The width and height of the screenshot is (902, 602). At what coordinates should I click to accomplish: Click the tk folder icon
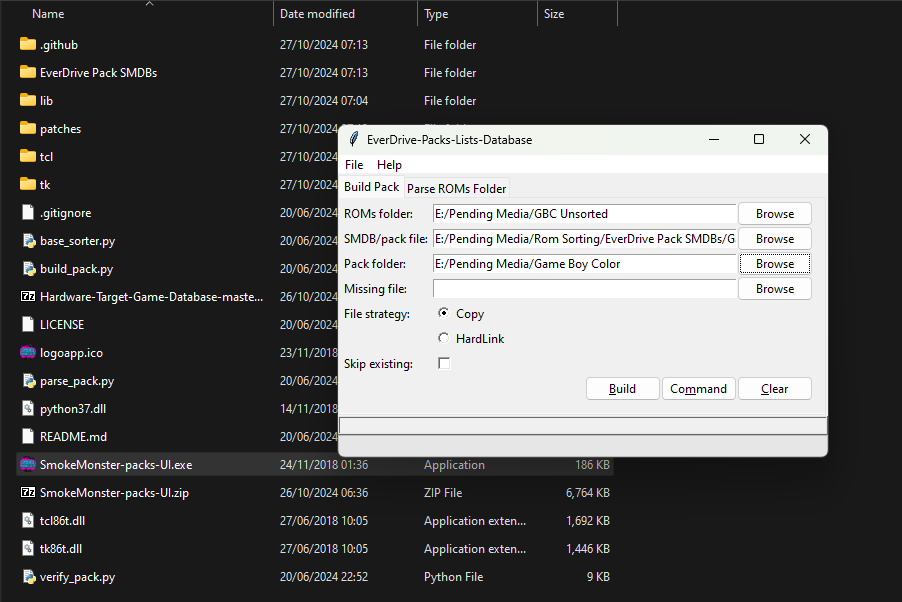click(x=28, y=184)
